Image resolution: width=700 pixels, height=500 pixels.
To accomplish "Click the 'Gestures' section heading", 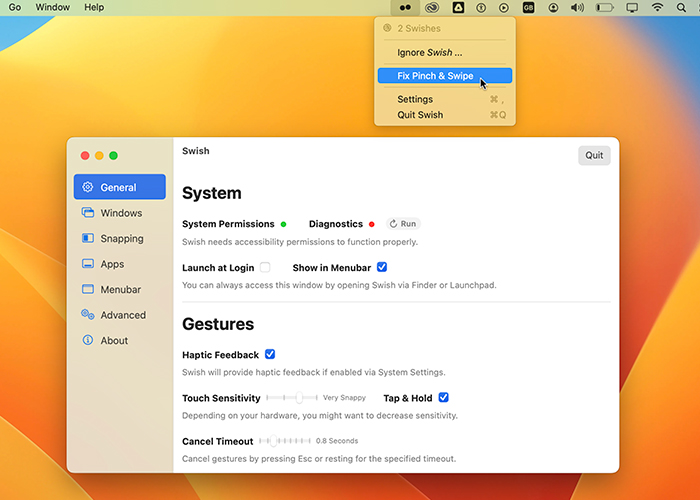I will (x=218, y=324).
